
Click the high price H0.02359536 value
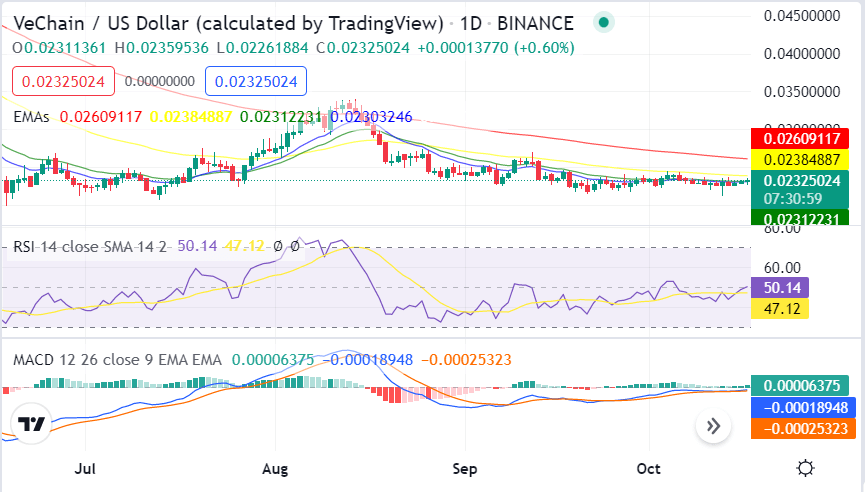tap(162, 48)
